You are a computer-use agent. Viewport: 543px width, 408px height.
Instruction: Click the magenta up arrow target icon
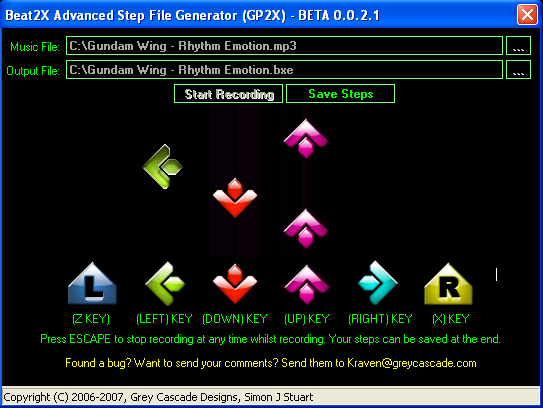pyautogui.click(x=306, y=285)
